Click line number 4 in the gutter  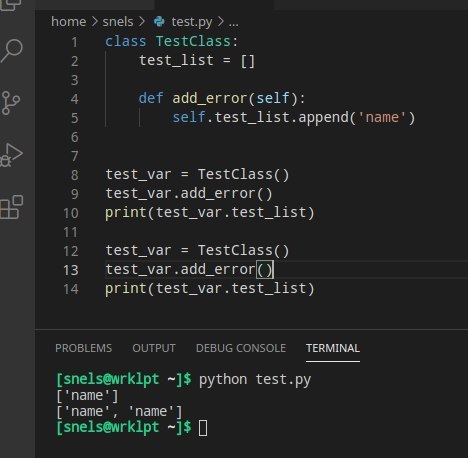point(75,99)
